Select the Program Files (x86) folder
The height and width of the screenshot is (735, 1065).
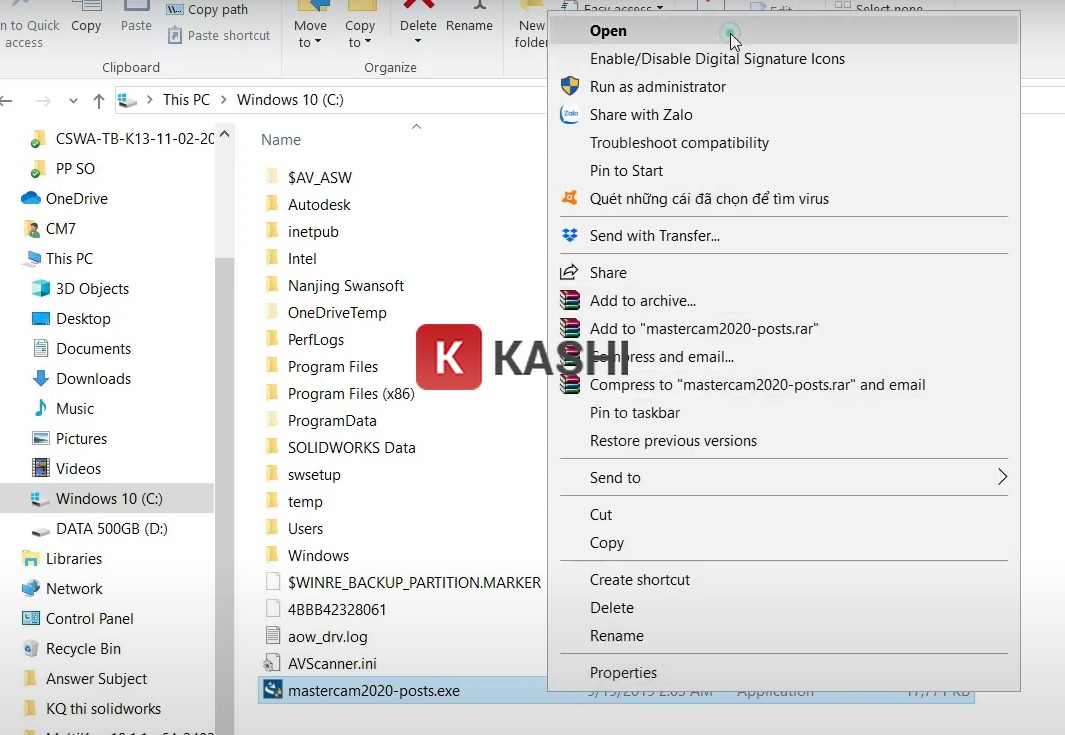(x=350, y=394)
